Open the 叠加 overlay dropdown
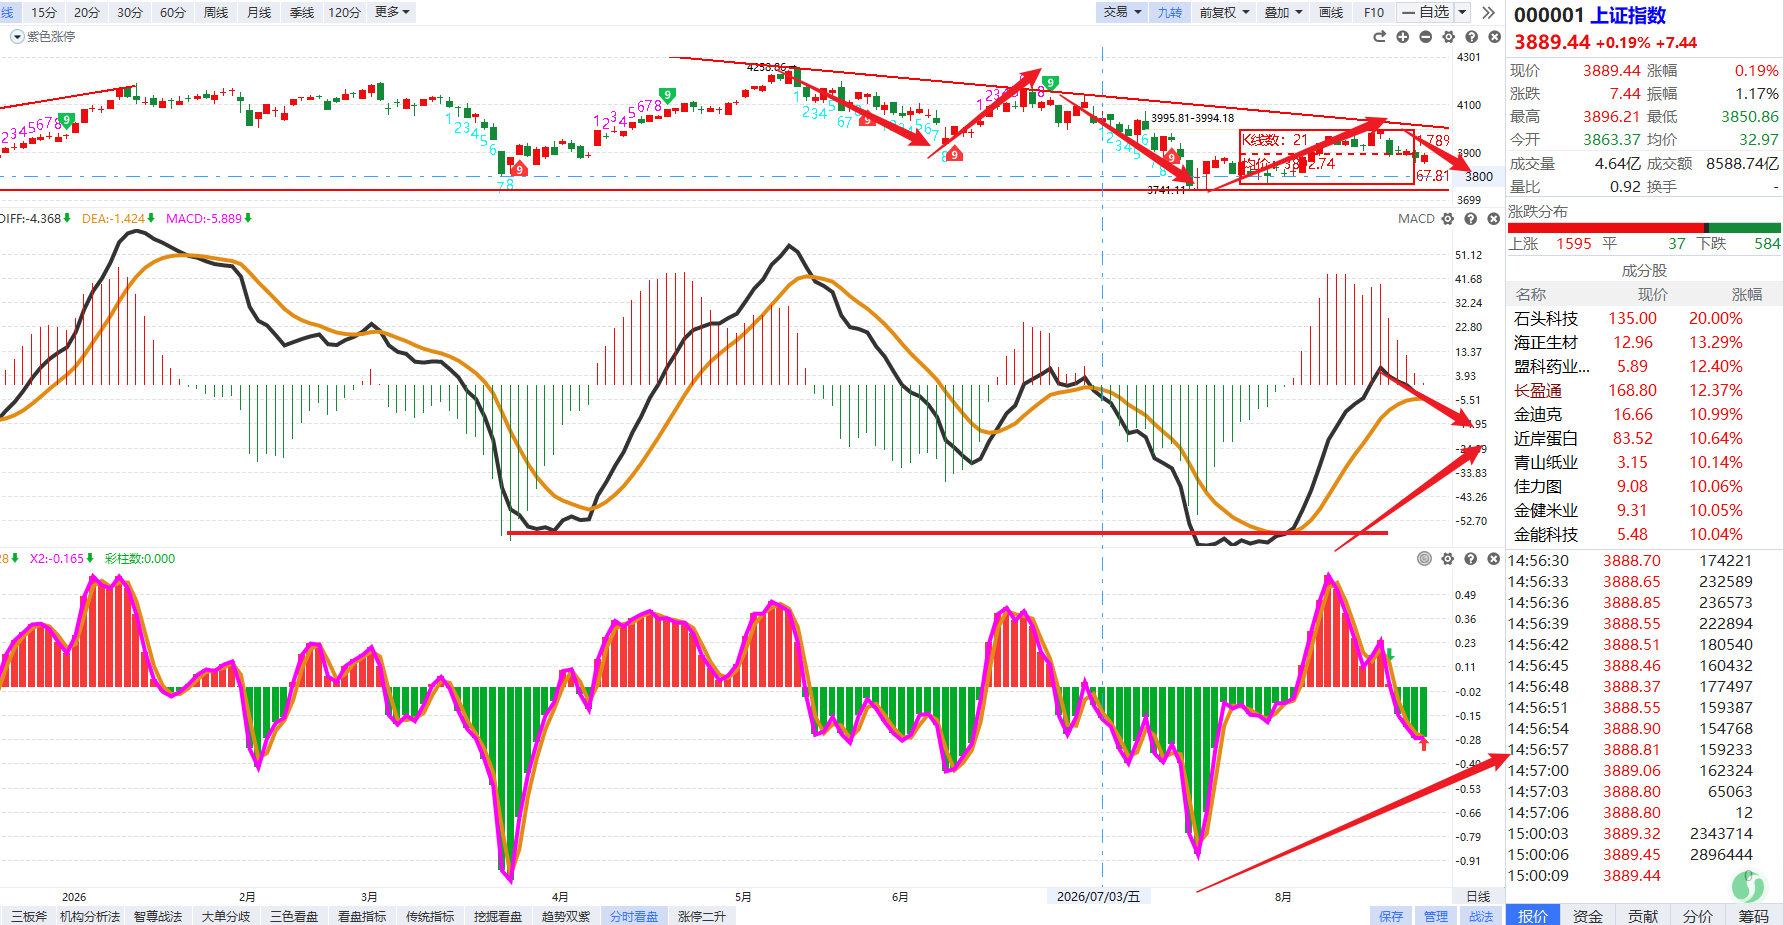This screenshot has height=925, width=1784. 1283,12
